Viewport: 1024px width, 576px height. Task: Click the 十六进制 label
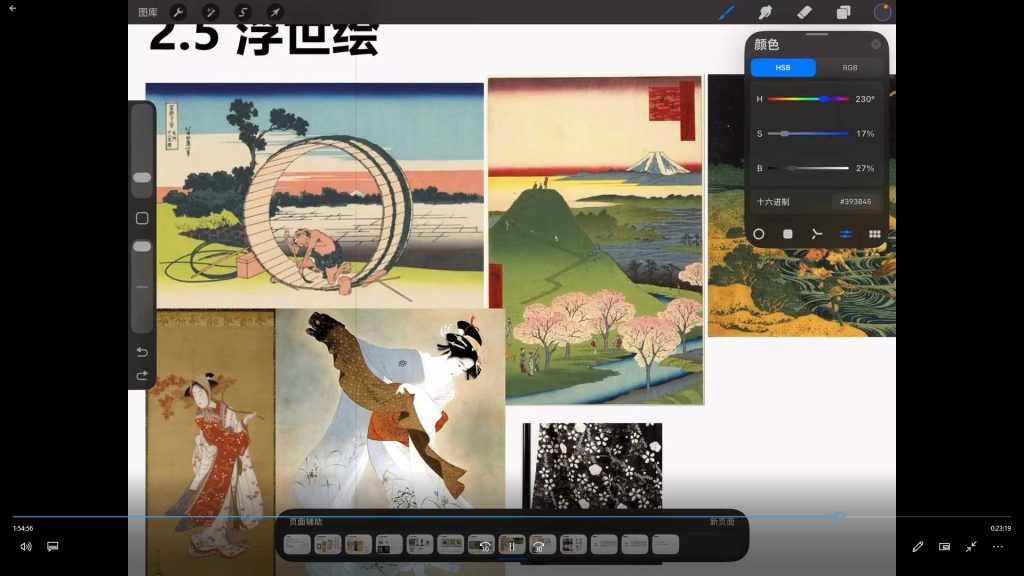[773, 202]
